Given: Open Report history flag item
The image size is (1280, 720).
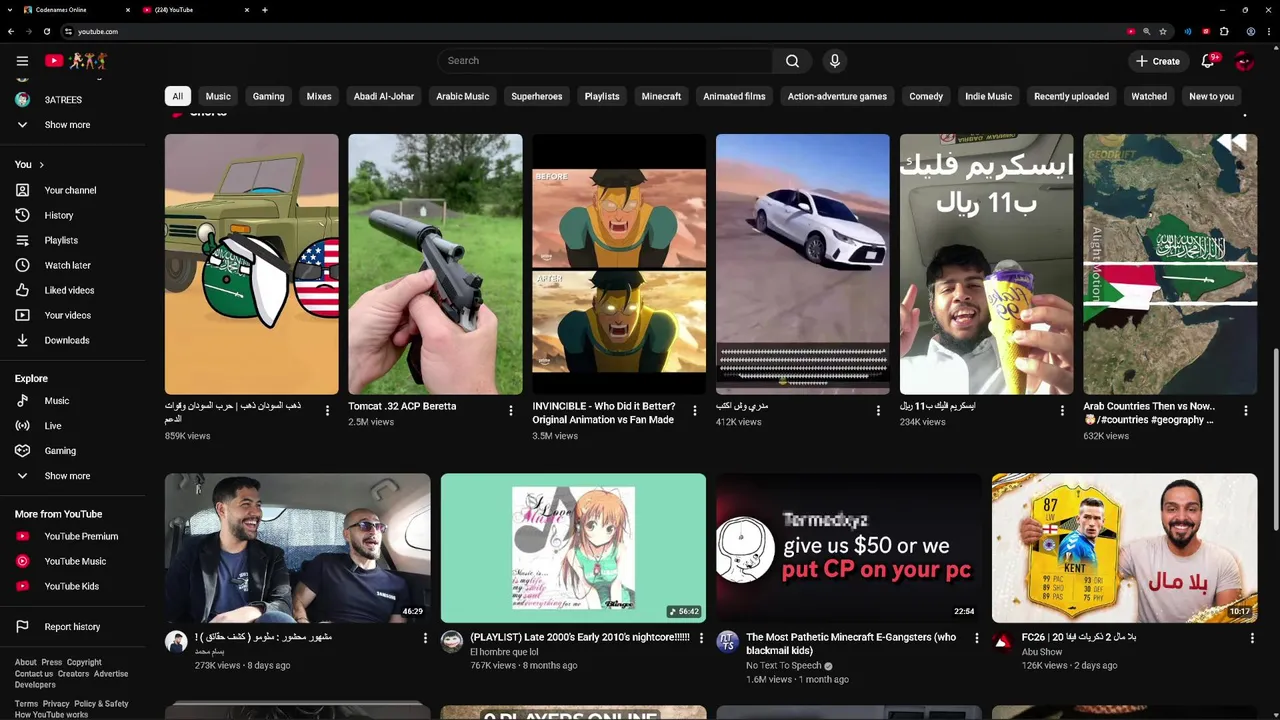Looking at the screenshot, I should coord(72,627).
